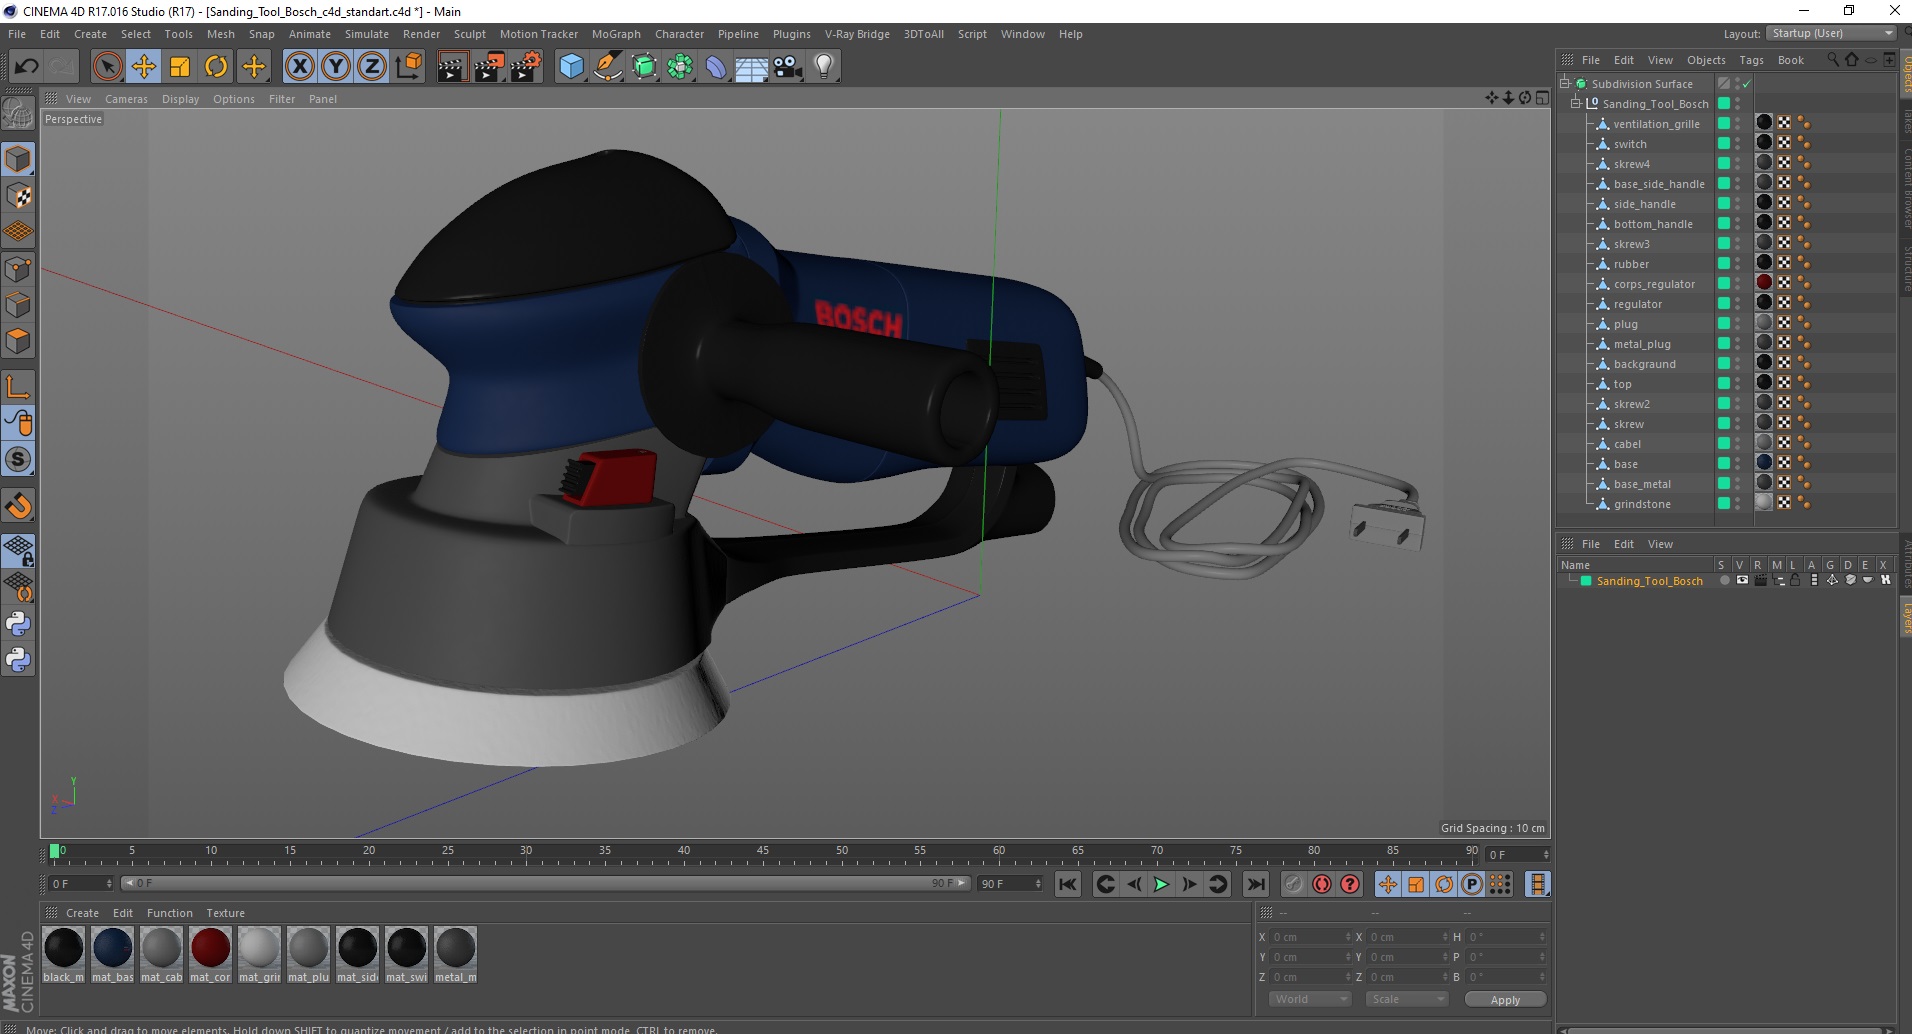
Task: Add a Floor environment object
Action: (x=752, y=67)
